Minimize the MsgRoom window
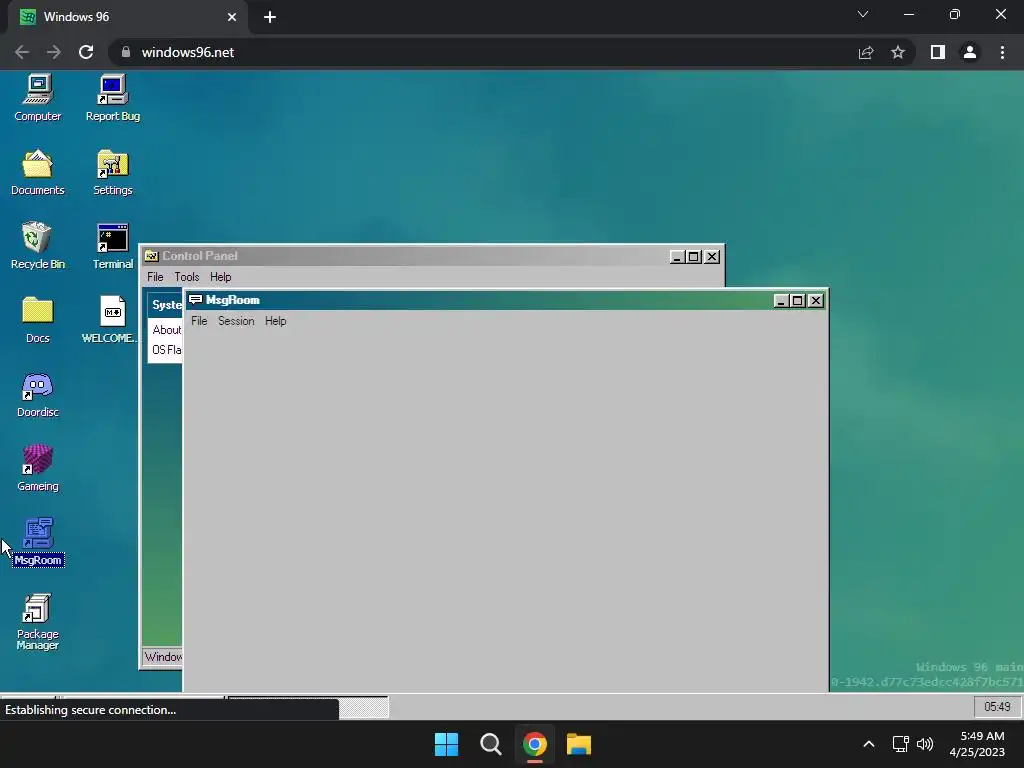Viewport: 1024px width, 768px height. coord(780,300)
